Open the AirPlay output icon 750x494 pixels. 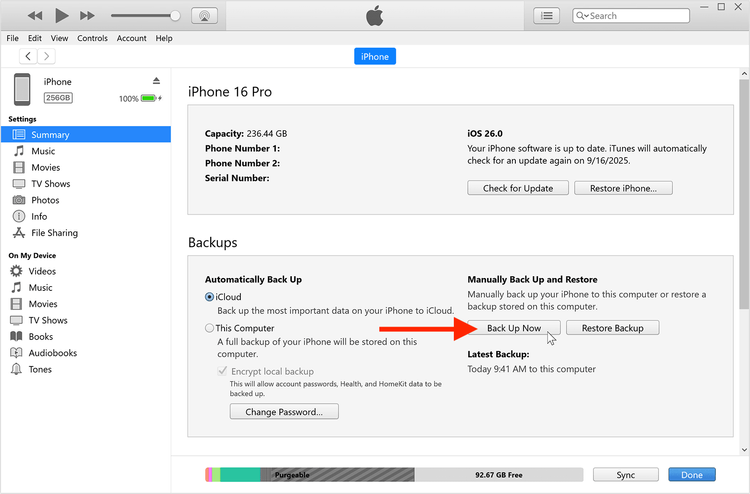(204, 16)
